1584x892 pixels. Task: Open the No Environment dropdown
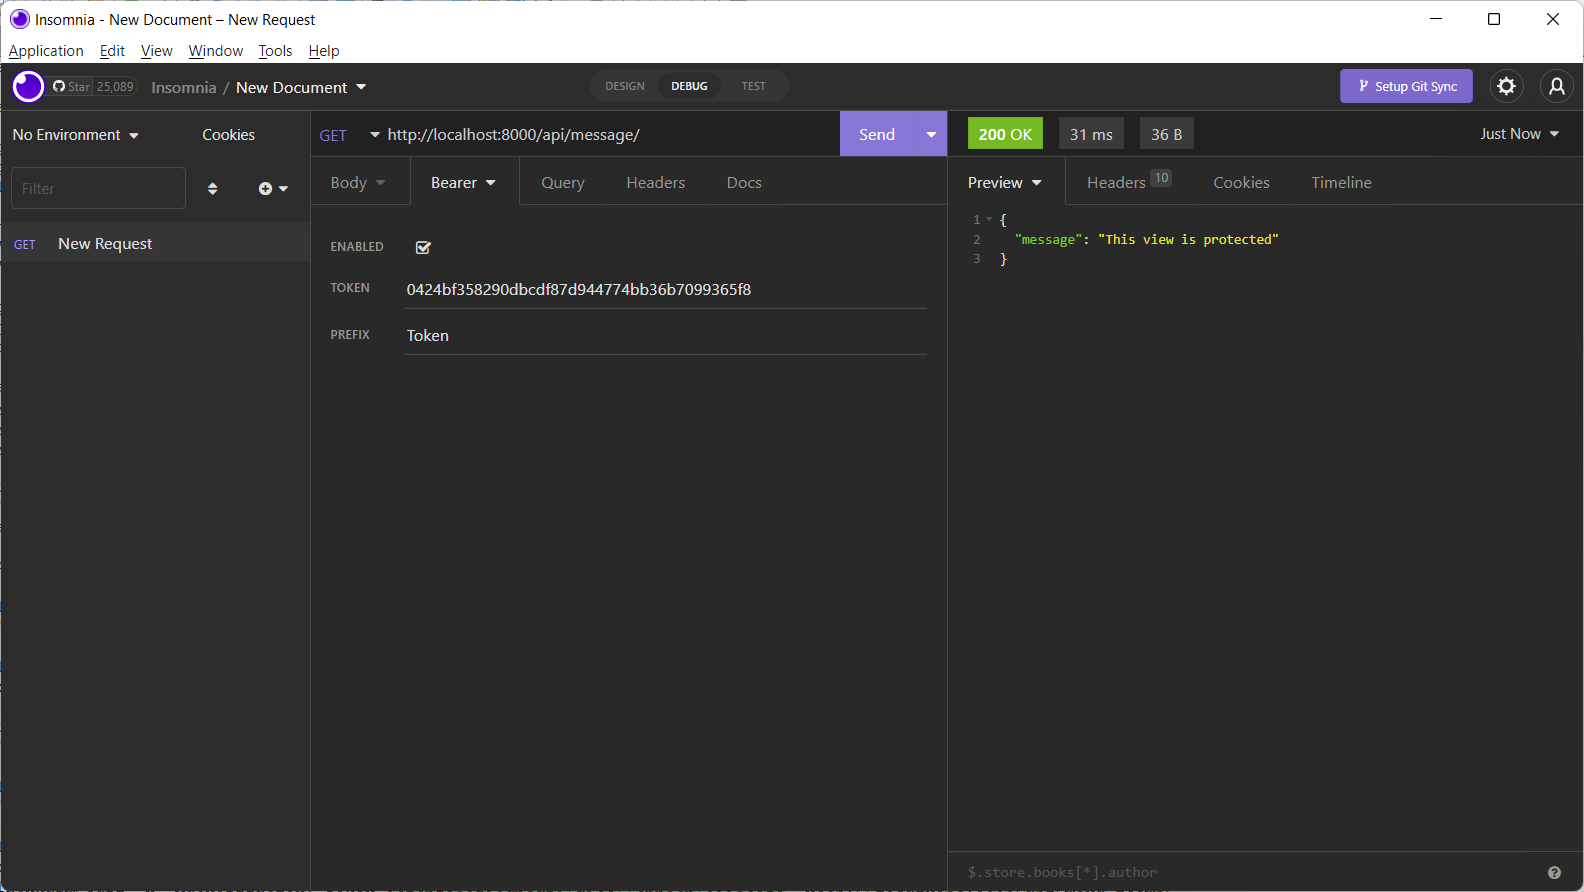(75, 135)
